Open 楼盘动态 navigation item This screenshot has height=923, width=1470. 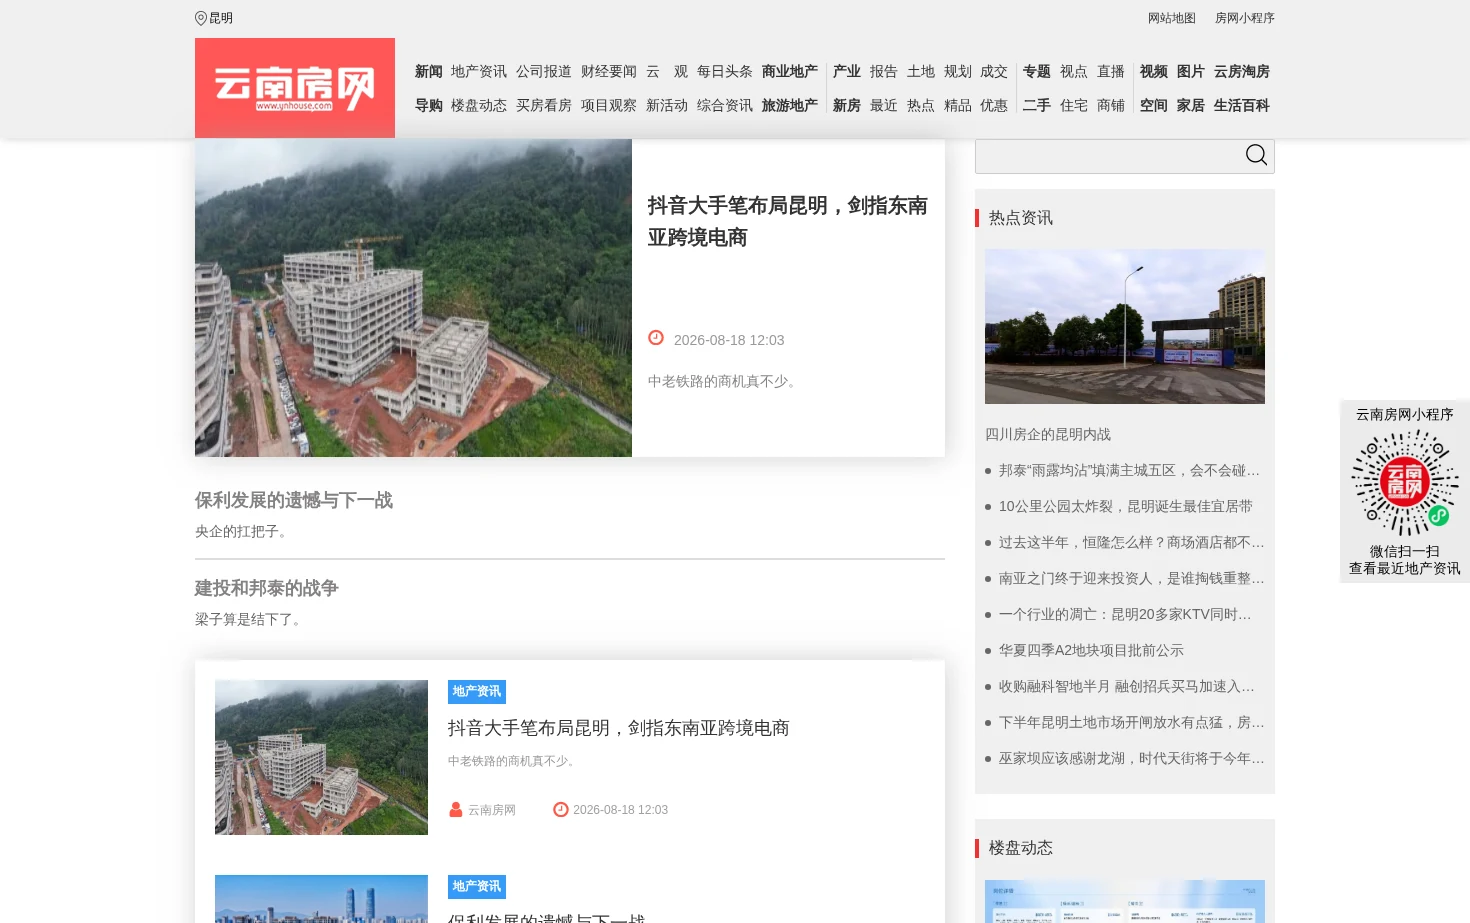coord(479,106)
